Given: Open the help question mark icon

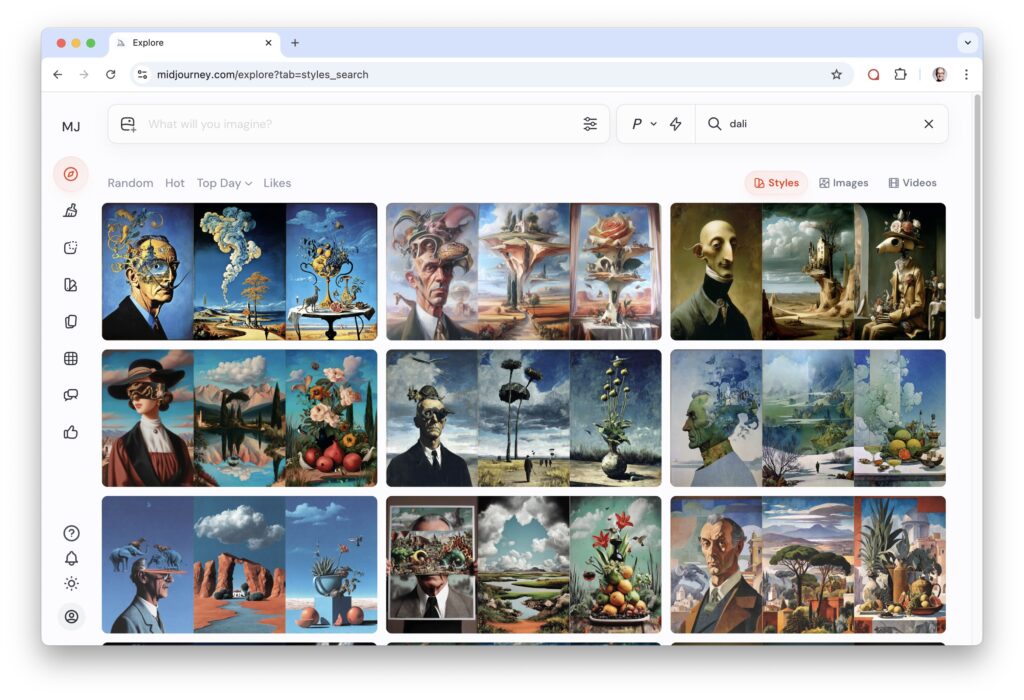Looking at the screenshot, I should pos(71,533).
